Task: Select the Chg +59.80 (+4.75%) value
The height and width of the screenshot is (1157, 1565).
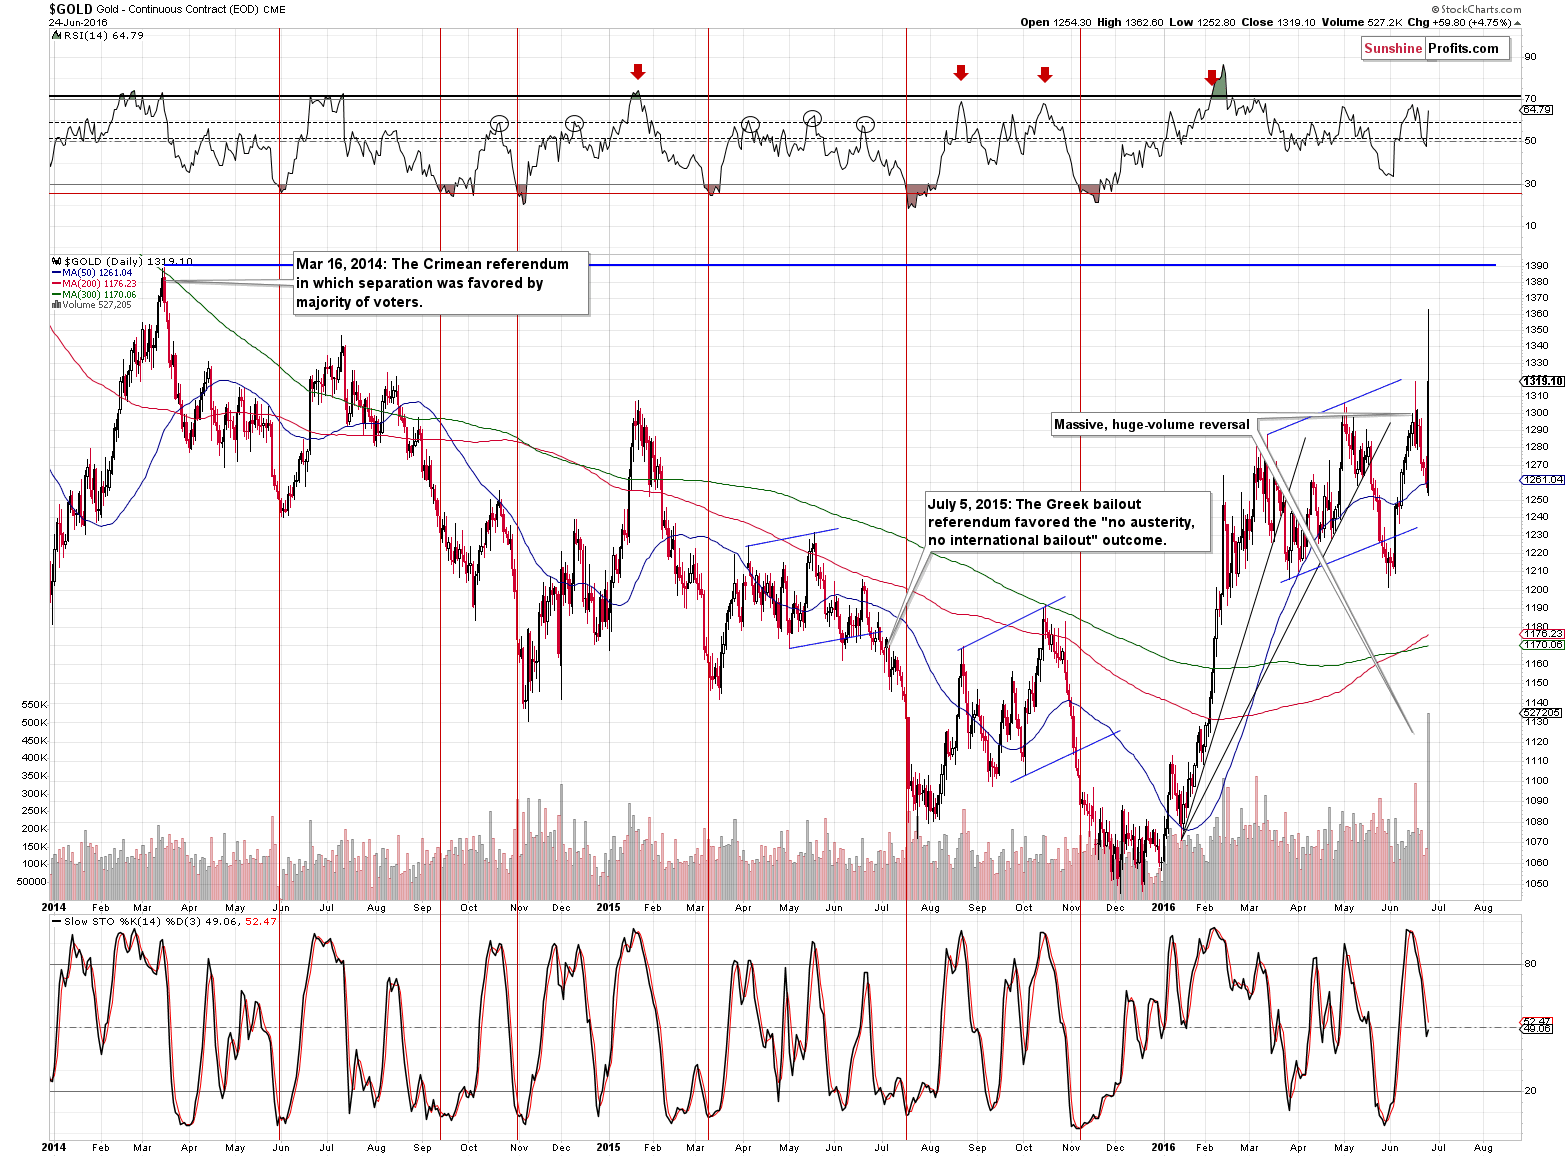Action: [1464, 22]
